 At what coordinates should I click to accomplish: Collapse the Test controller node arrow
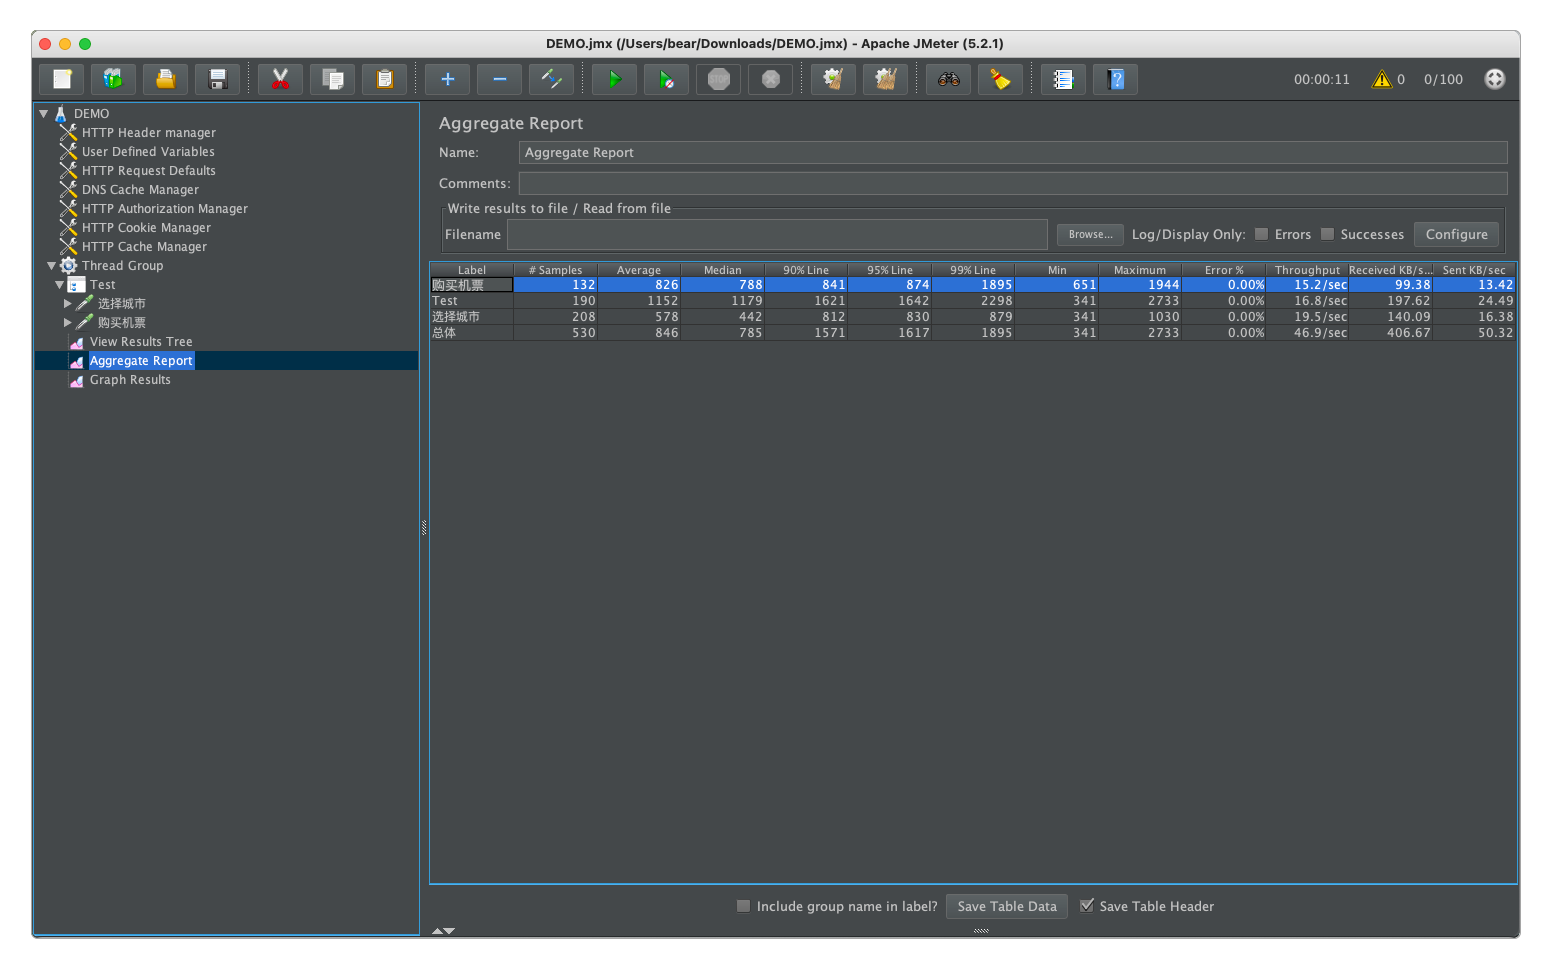pos(60,285)
